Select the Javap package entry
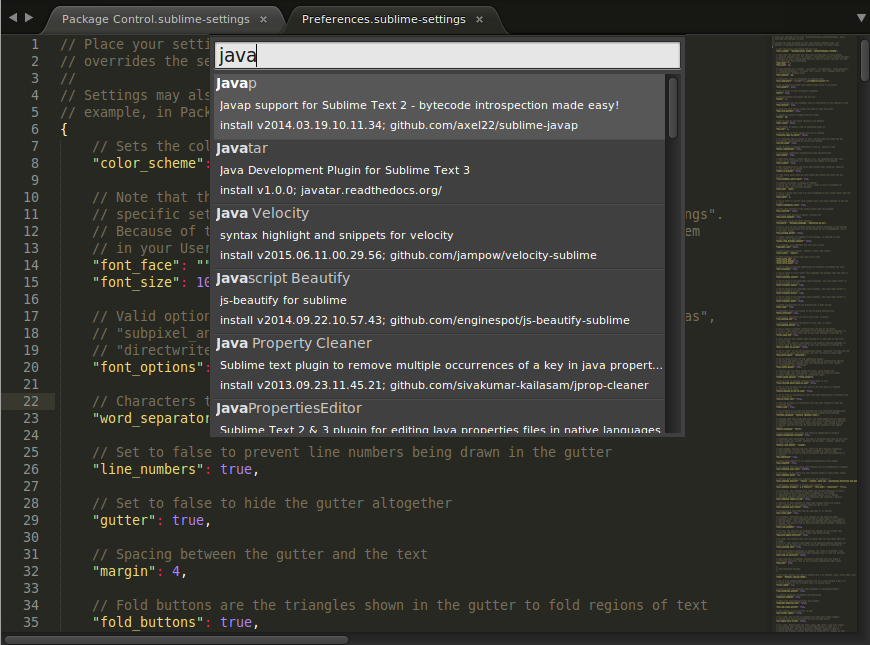 [439, 105]
